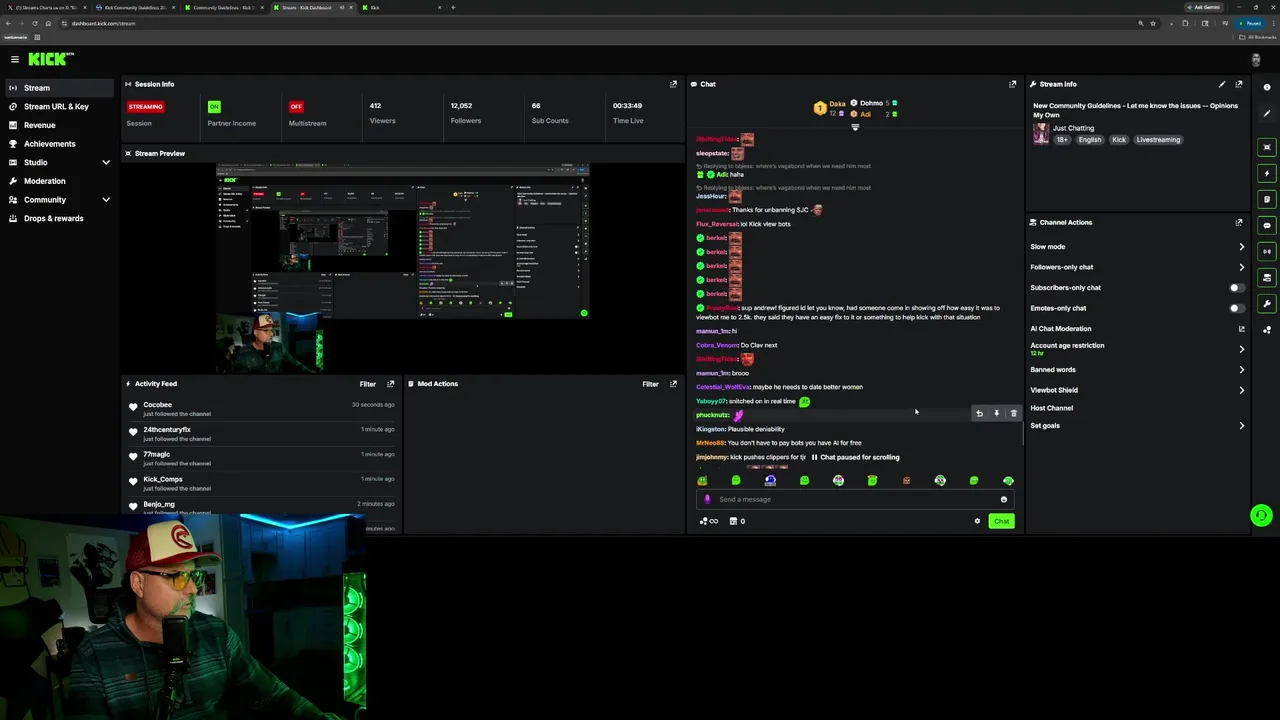Toggle channel actions widget in right toolbar
Image resolution: width=1280 pixels, height=720 pixels.
[x=1267, y=277]
